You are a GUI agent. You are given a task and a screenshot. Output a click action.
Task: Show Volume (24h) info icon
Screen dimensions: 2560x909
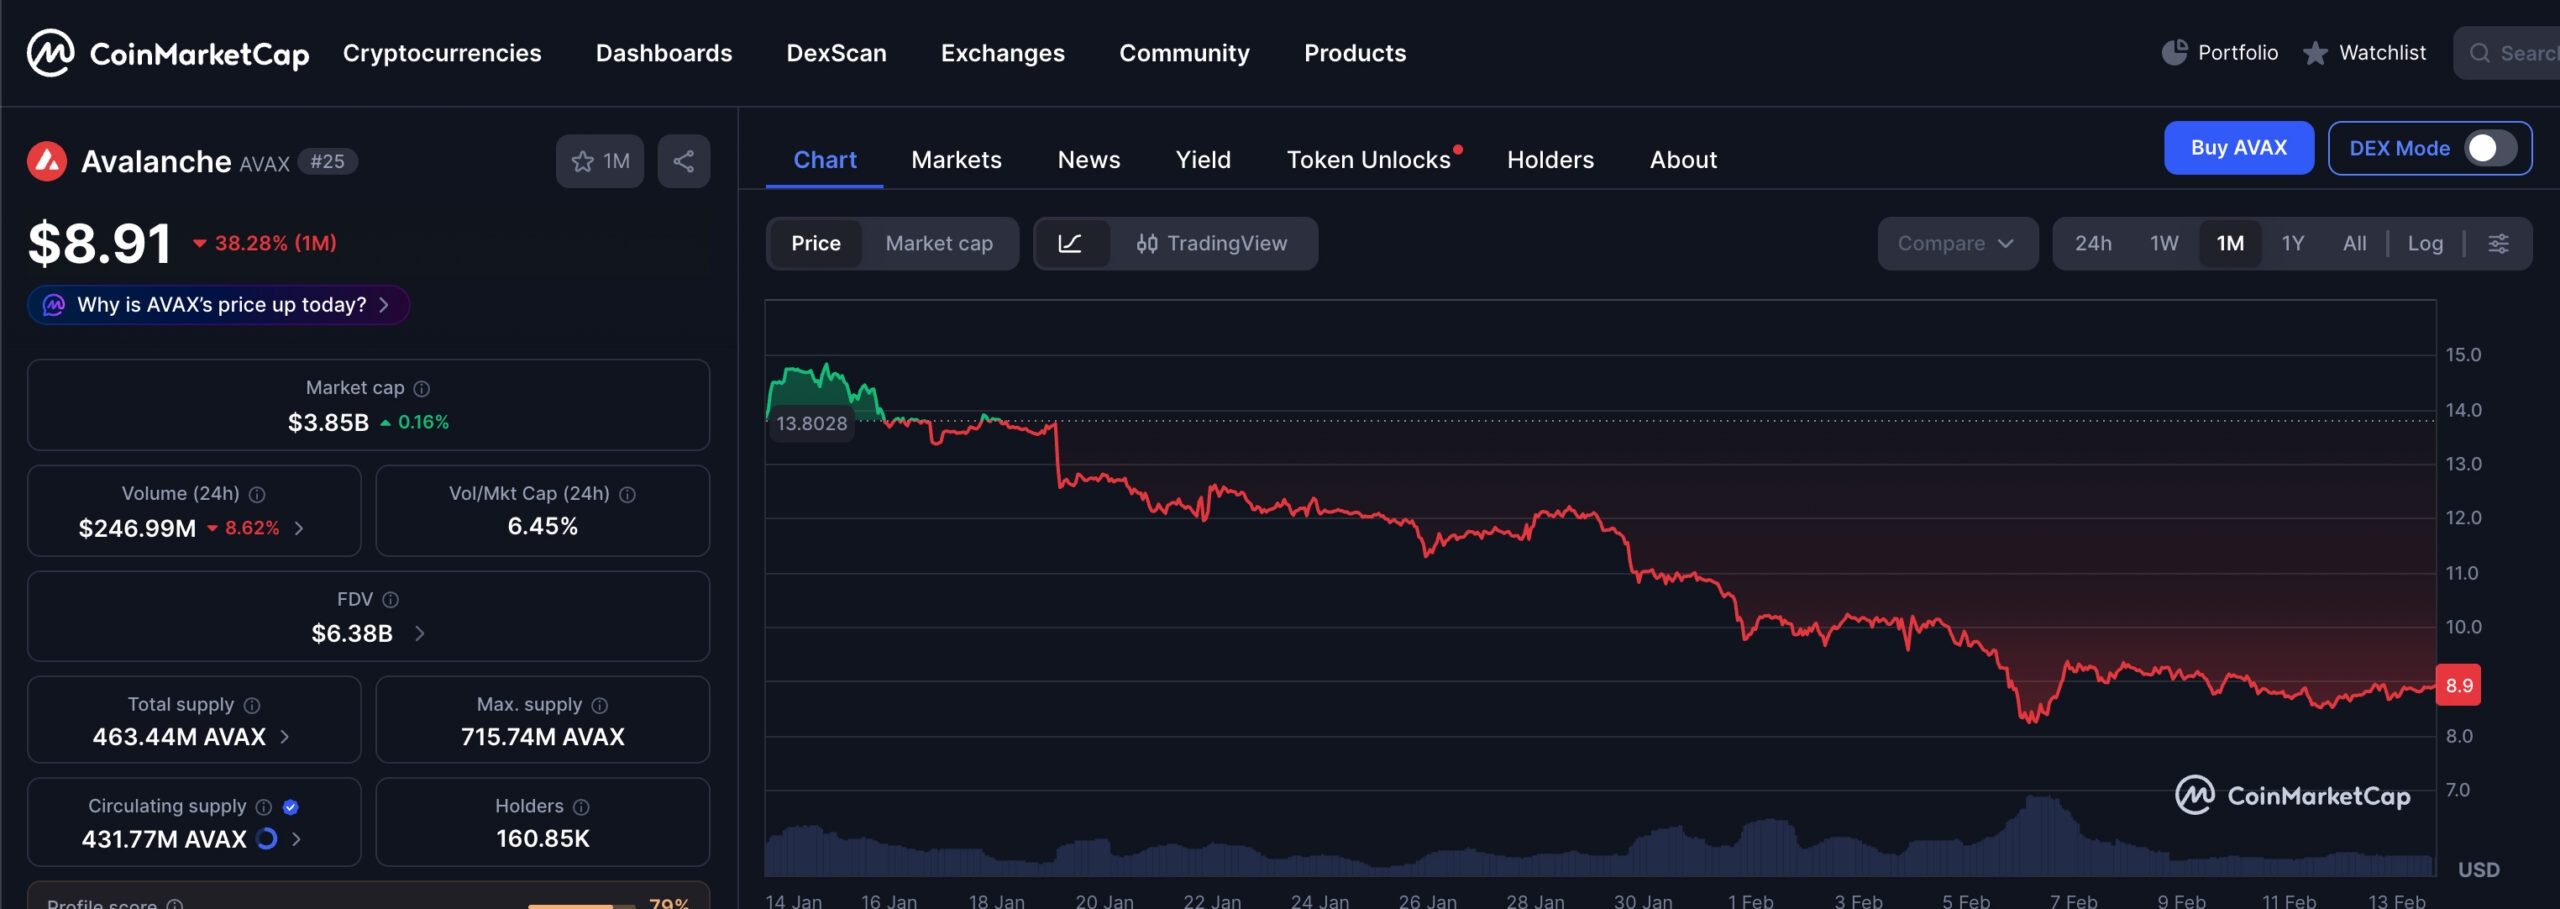[257, 494]
